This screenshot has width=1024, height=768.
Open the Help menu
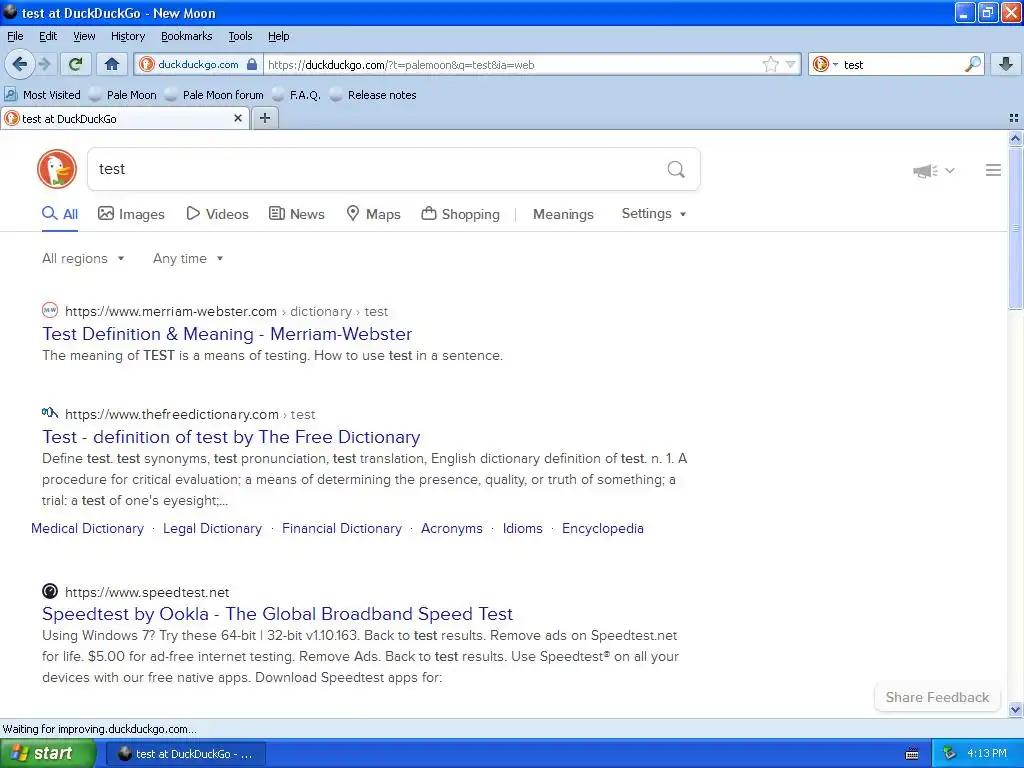(x=278, y=36)
